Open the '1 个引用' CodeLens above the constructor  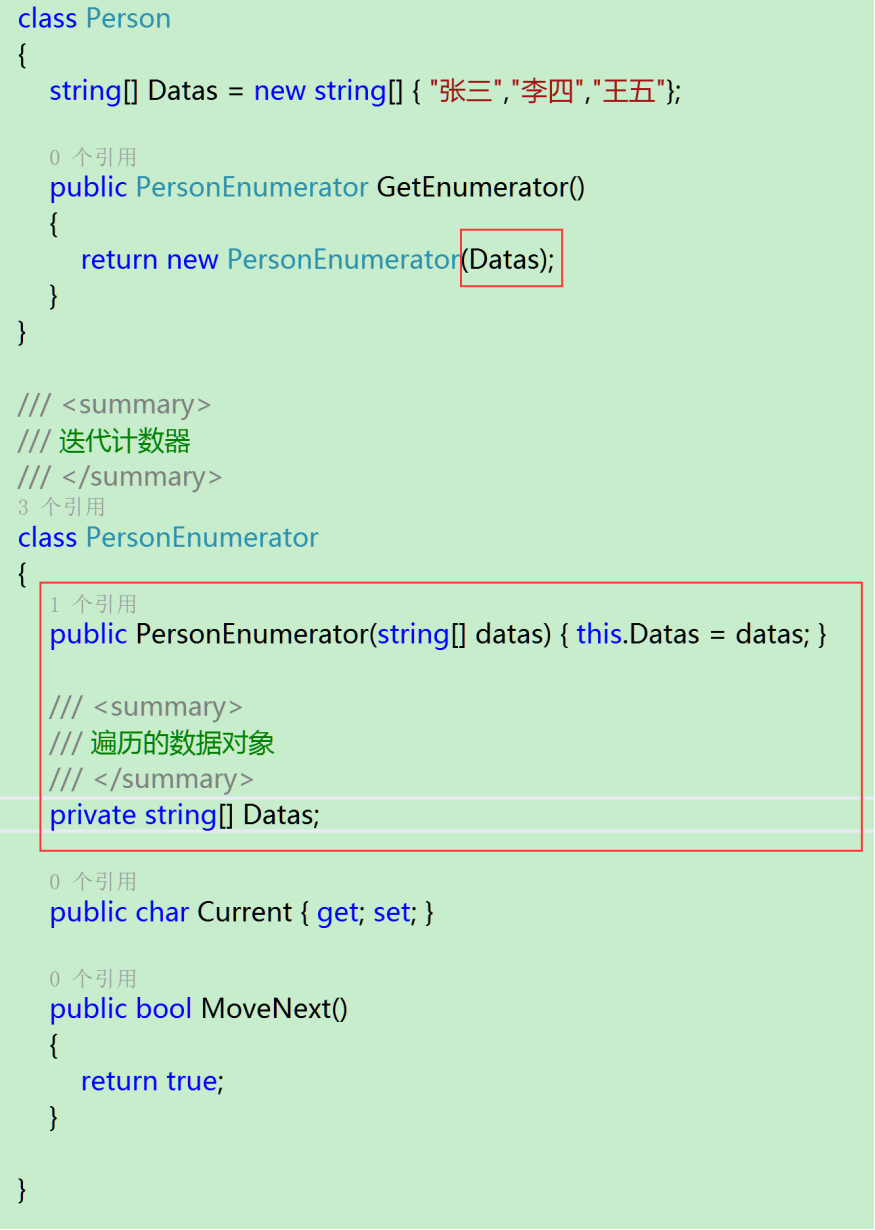pos(93,604)
